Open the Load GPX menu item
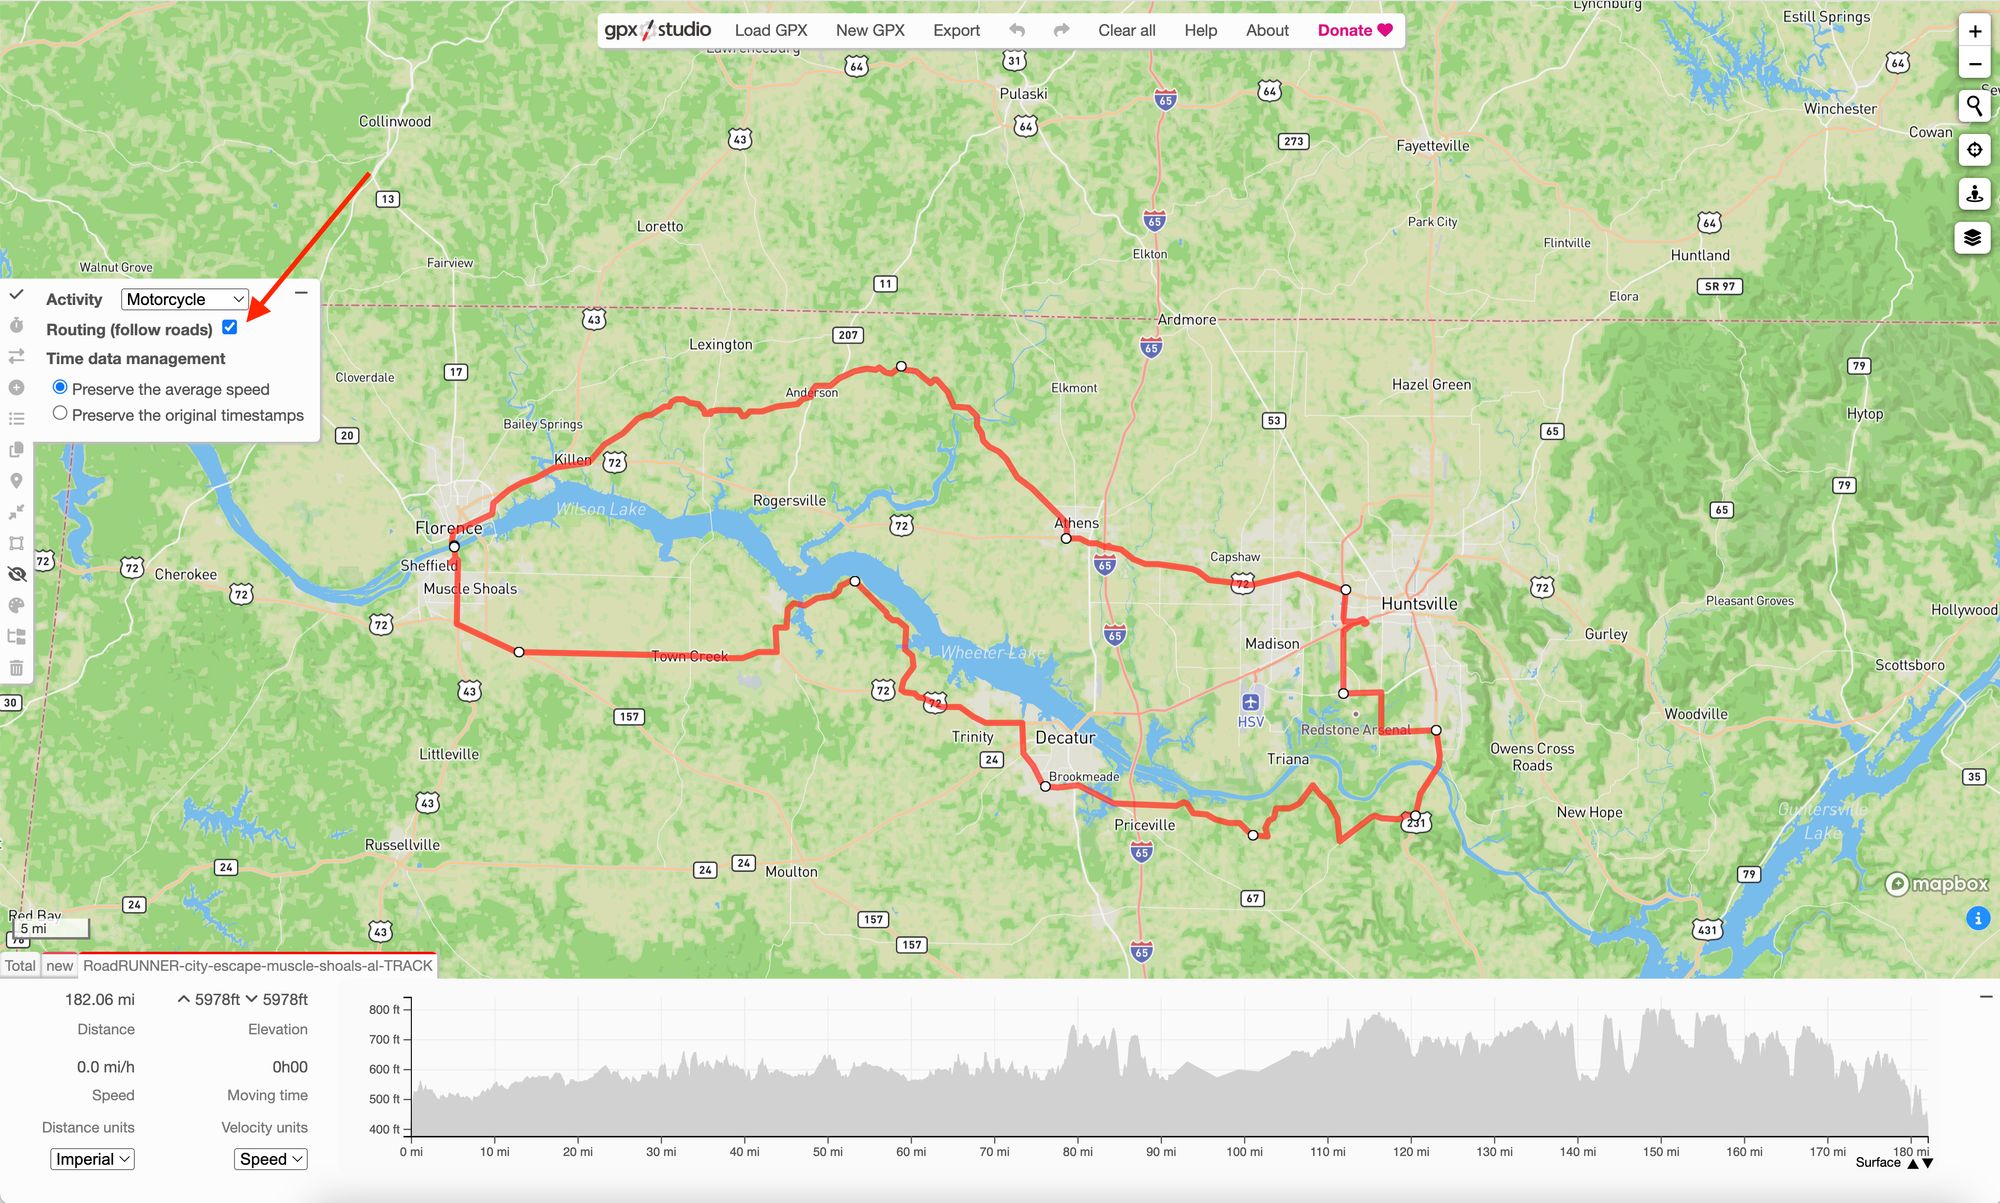 click(770, 29)
